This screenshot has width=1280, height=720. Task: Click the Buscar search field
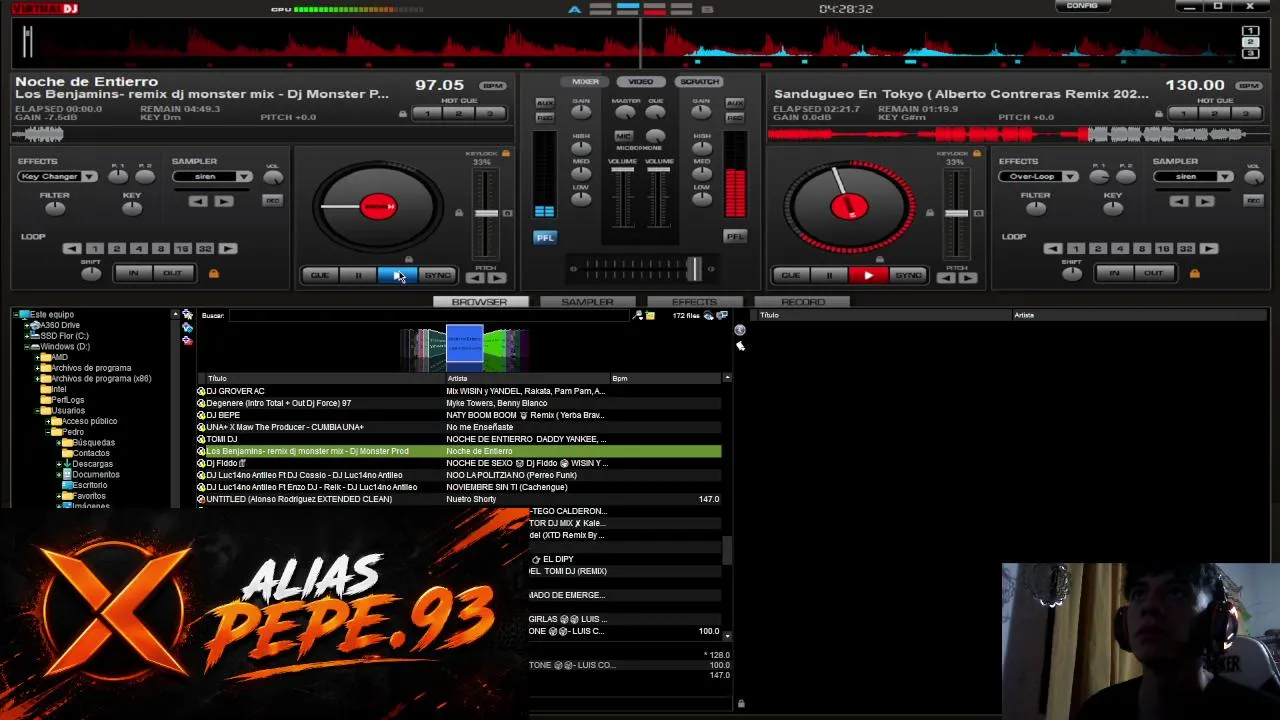point(430,316)
